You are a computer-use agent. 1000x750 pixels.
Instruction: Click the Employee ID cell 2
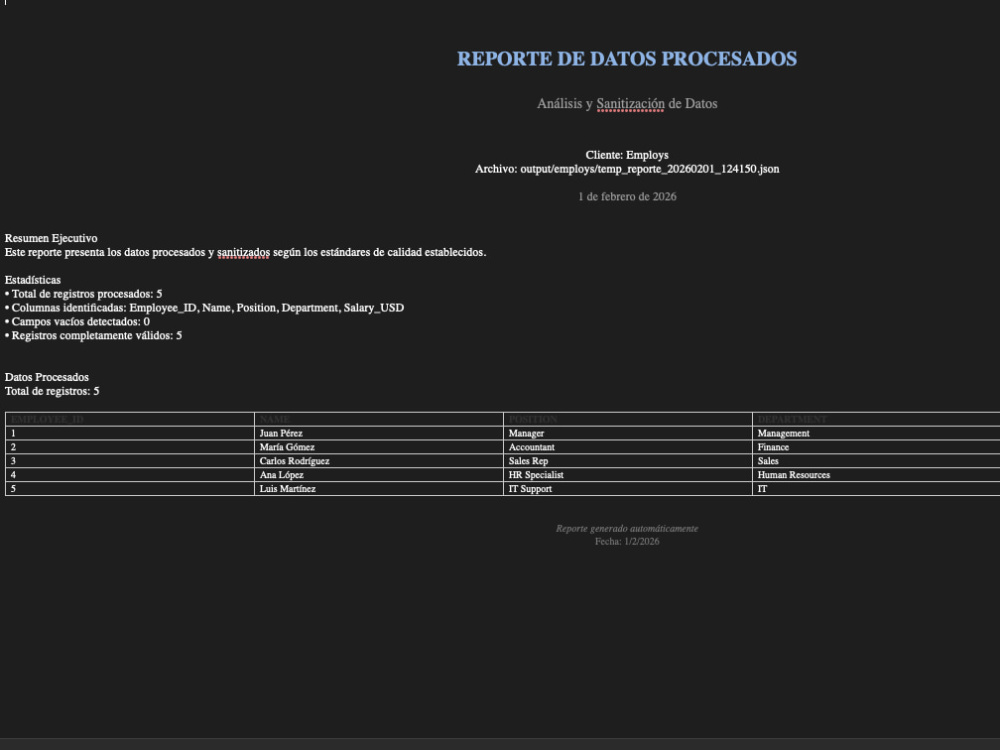tap(130, 447)
